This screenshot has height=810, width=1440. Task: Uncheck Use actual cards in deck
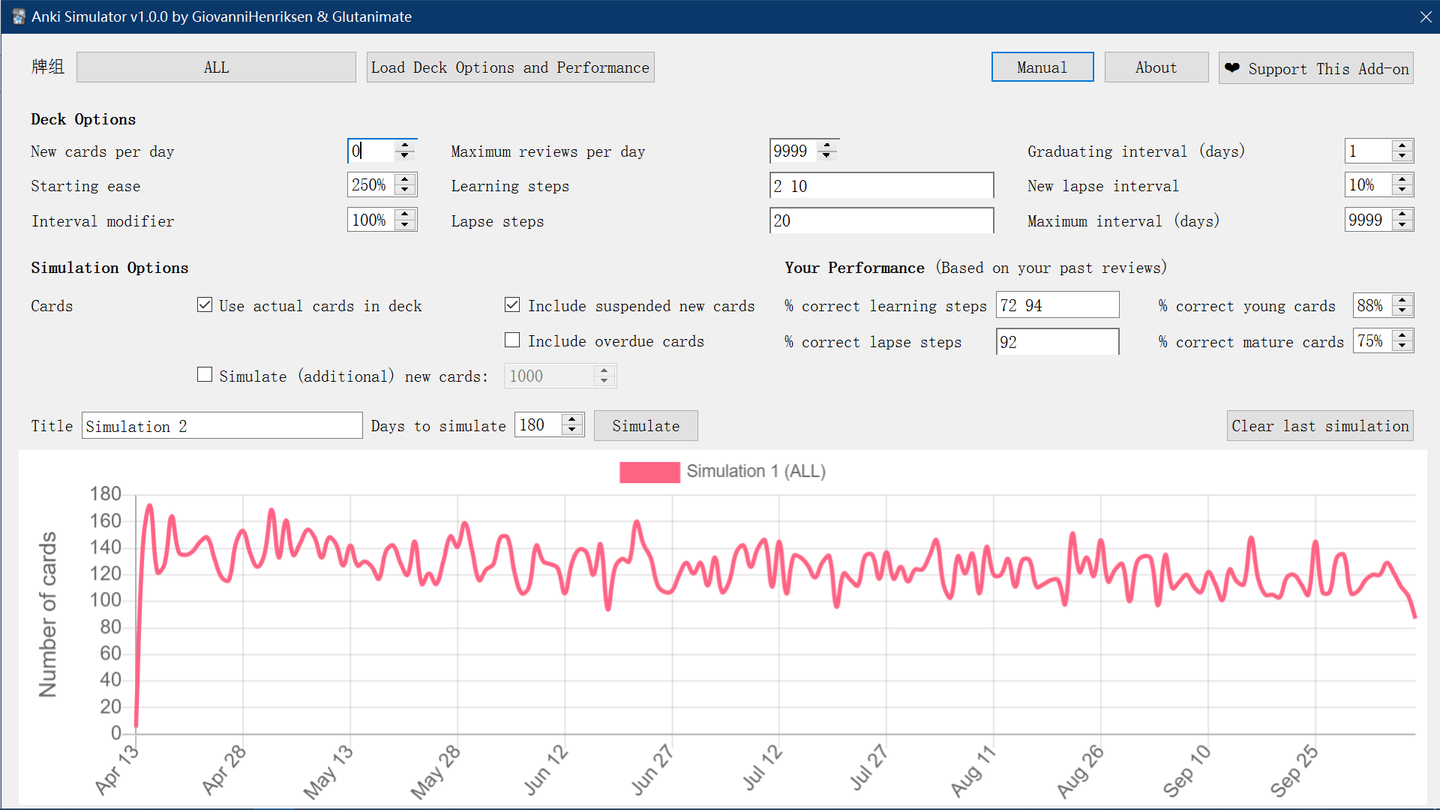(205, 305)
